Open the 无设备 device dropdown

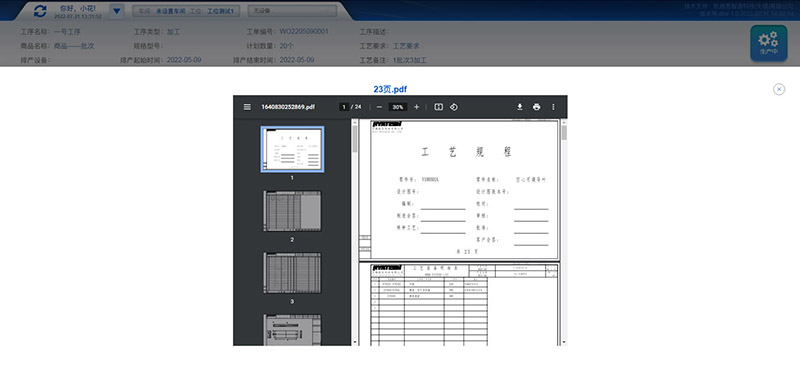(x=292, y=11)
